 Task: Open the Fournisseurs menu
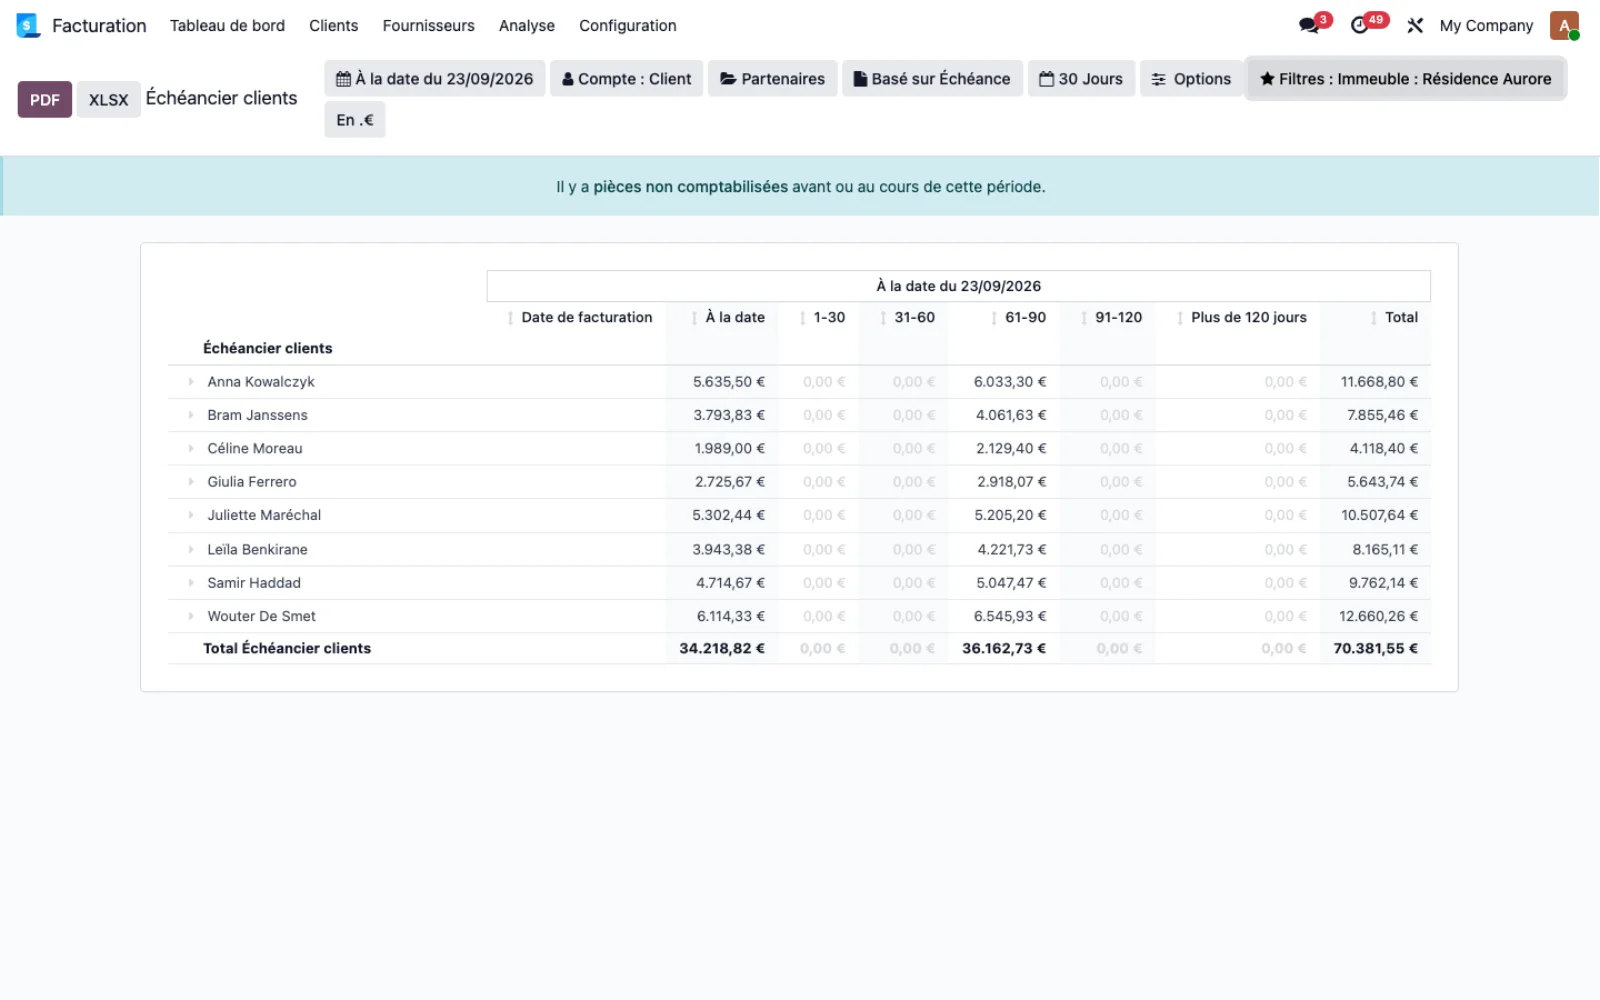[428, 25]
